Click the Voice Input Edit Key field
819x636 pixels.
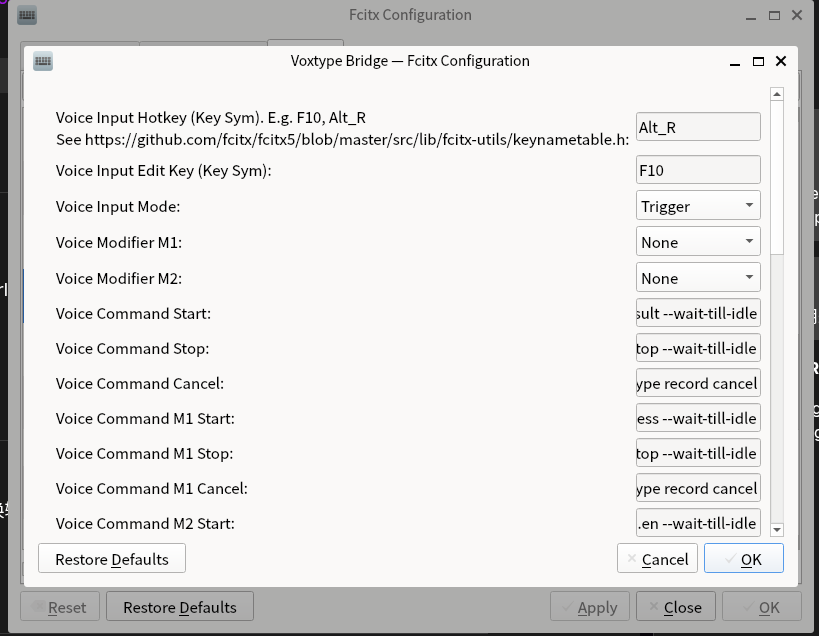[698, 170]
